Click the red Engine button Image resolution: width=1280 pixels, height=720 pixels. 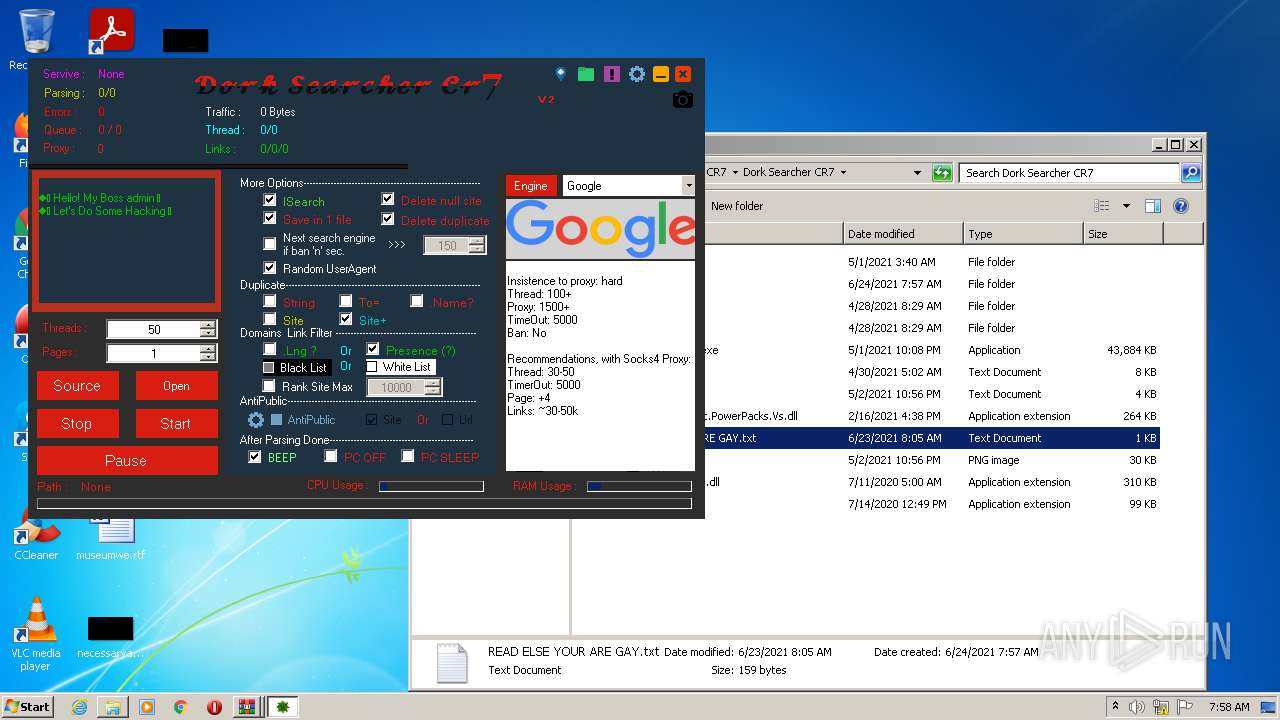click(x=531, y=186)
